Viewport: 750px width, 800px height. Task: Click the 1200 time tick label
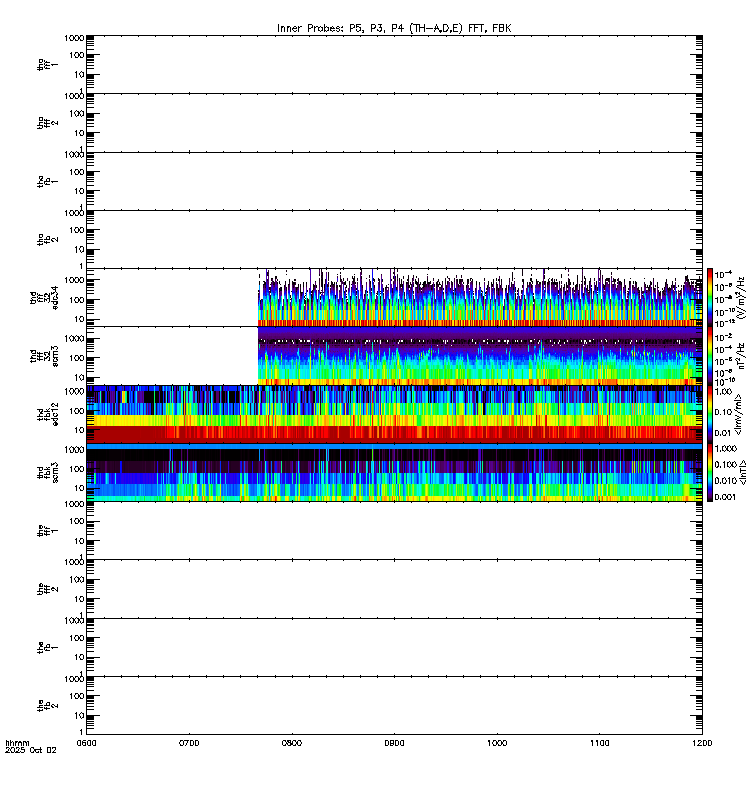tap(702, 743)
